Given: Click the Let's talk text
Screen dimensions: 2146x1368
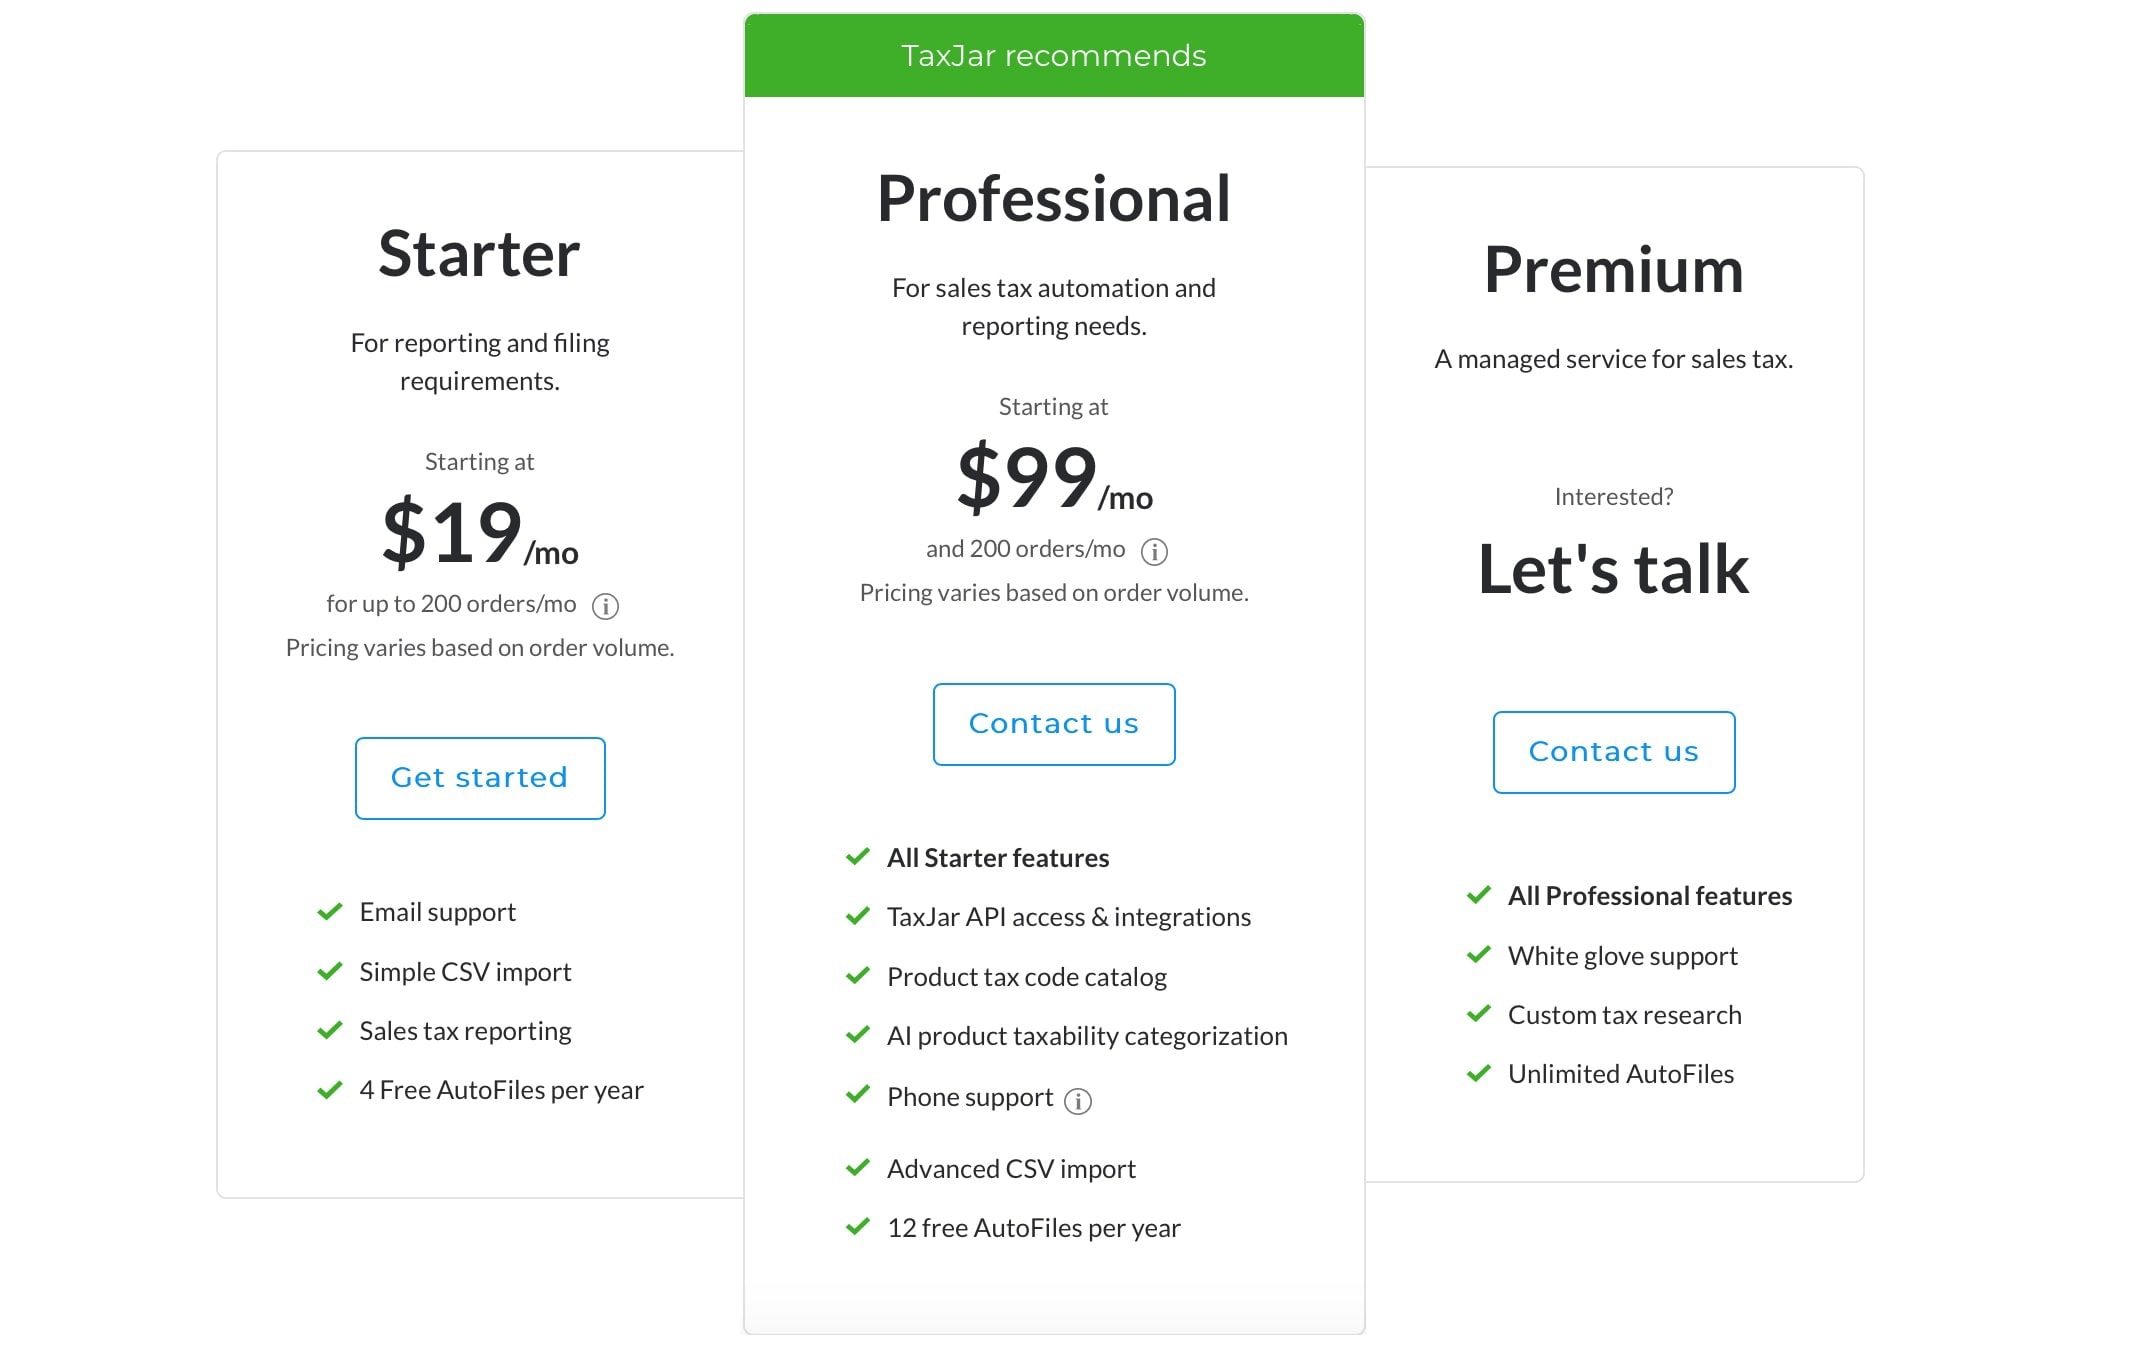Looking at the screenshot, I should (1614, 569).
